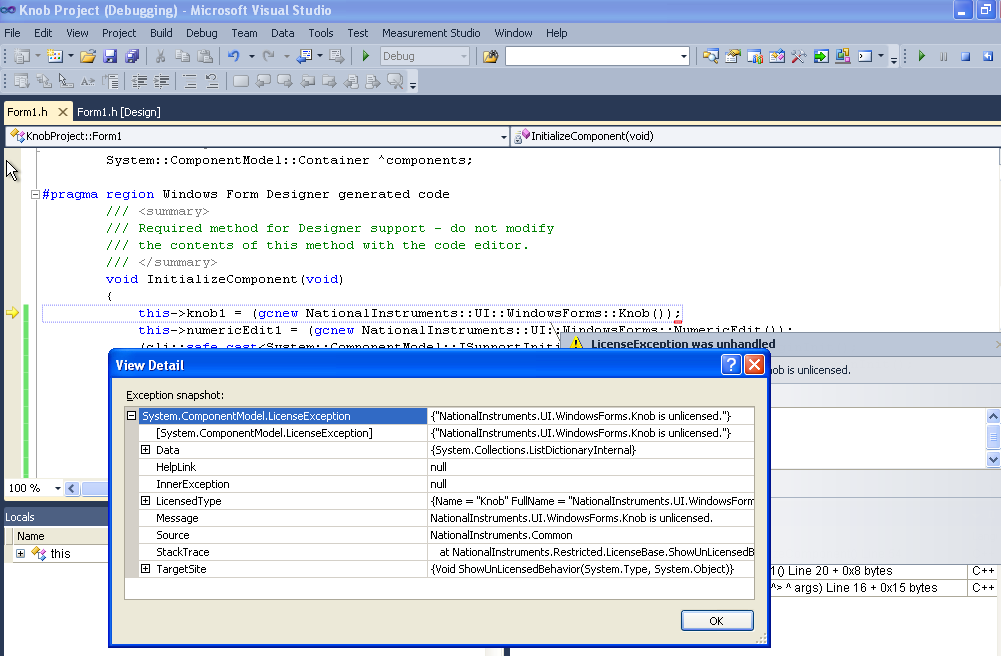Viewport: 1001px width, 656px height.
Task: Expand the LicensedType row
Action: 146,501
